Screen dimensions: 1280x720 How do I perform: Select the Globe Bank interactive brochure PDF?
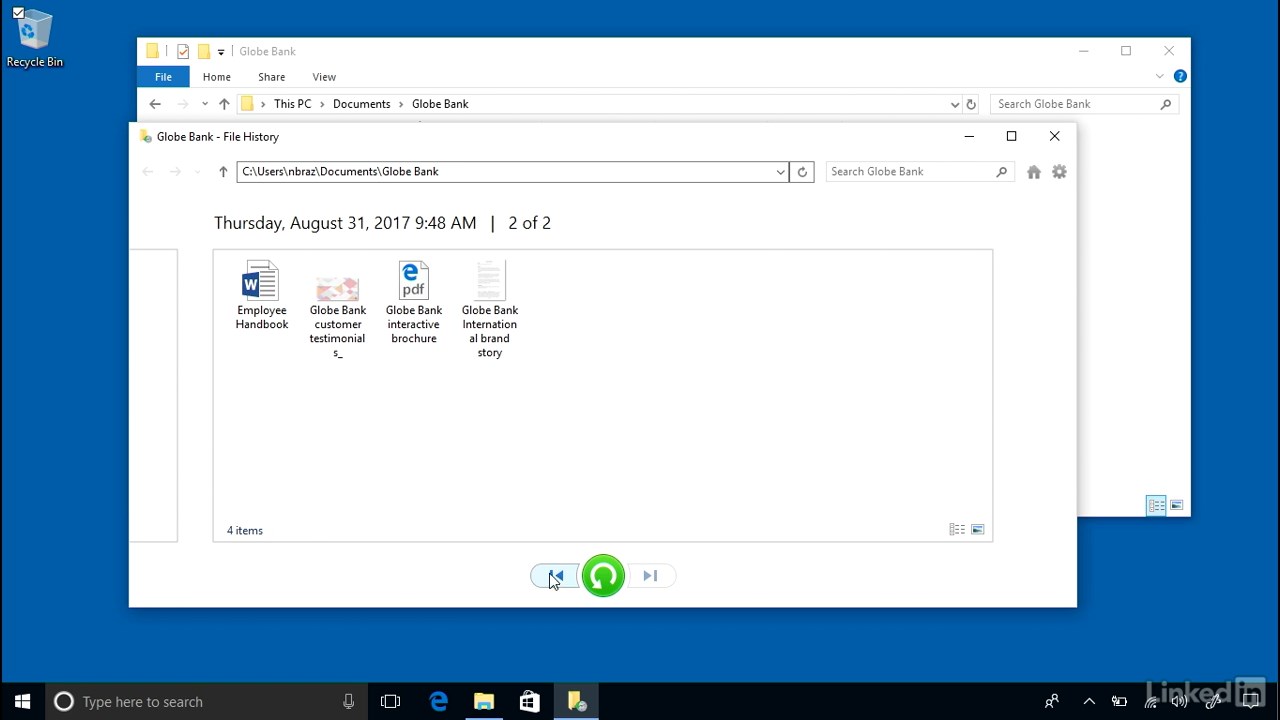414,302
